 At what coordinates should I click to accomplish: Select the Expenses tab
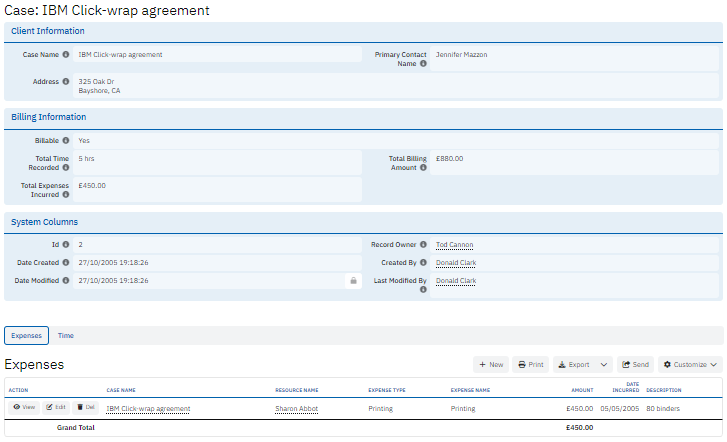point(26,336)
